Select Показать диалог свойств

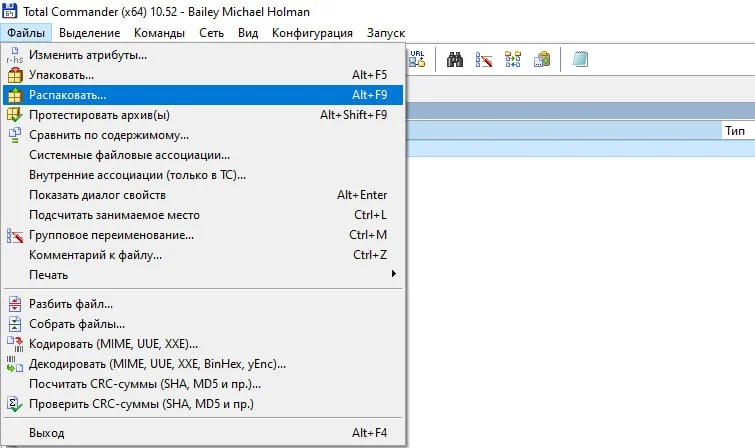203,195
